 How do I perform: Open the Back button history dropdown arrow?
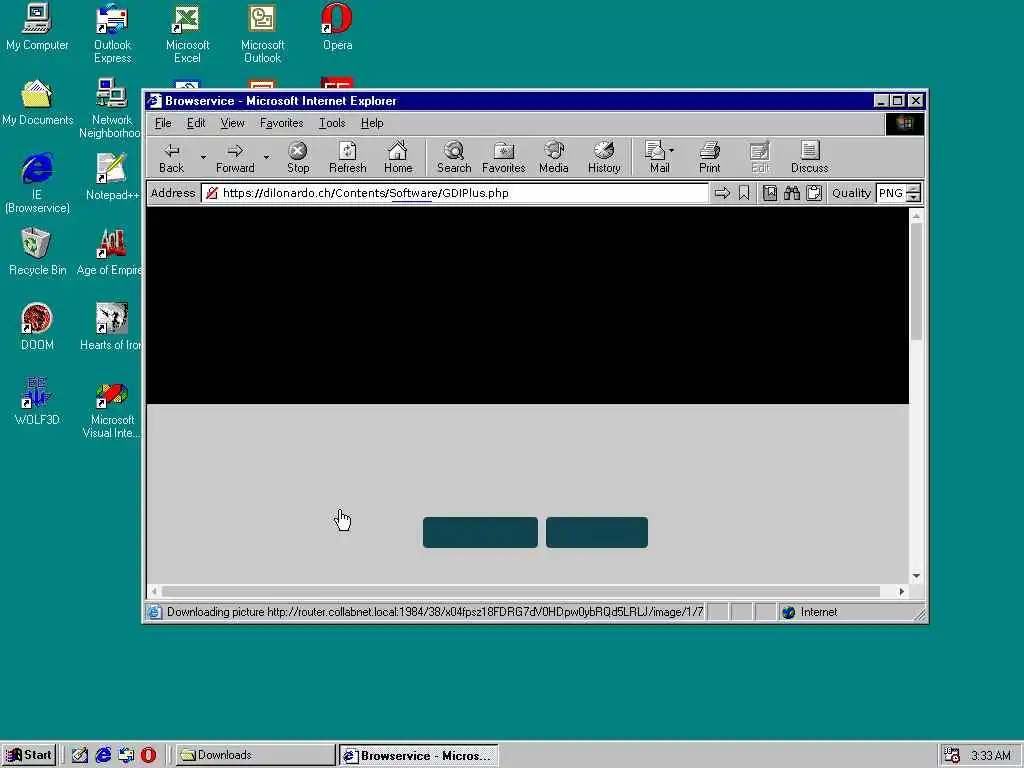tap(203, 157)
